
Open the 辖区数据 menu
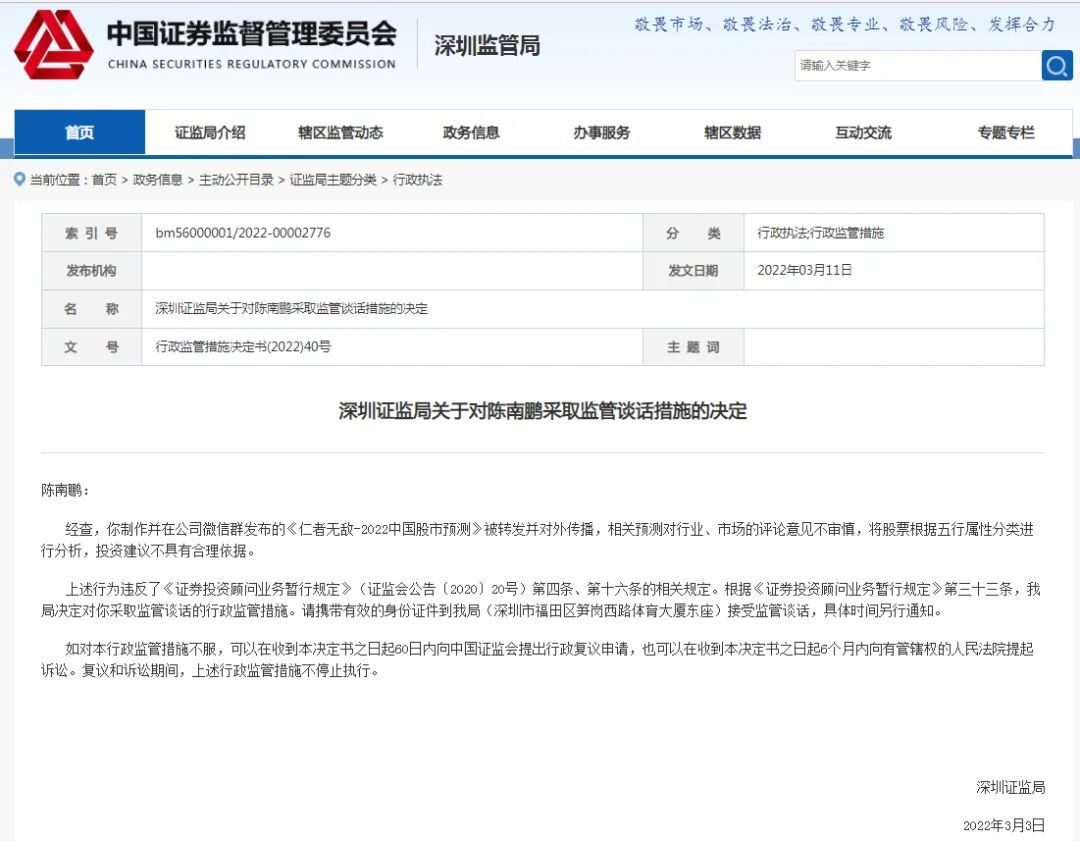[732, 131]
